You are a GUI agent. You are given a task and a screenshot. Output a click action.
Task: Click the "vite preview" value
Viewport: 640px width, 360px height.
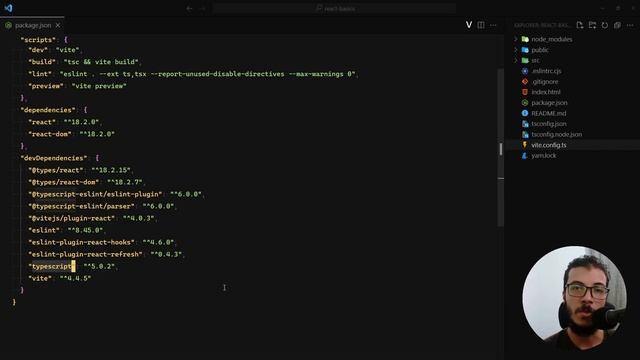coord(99,86)
